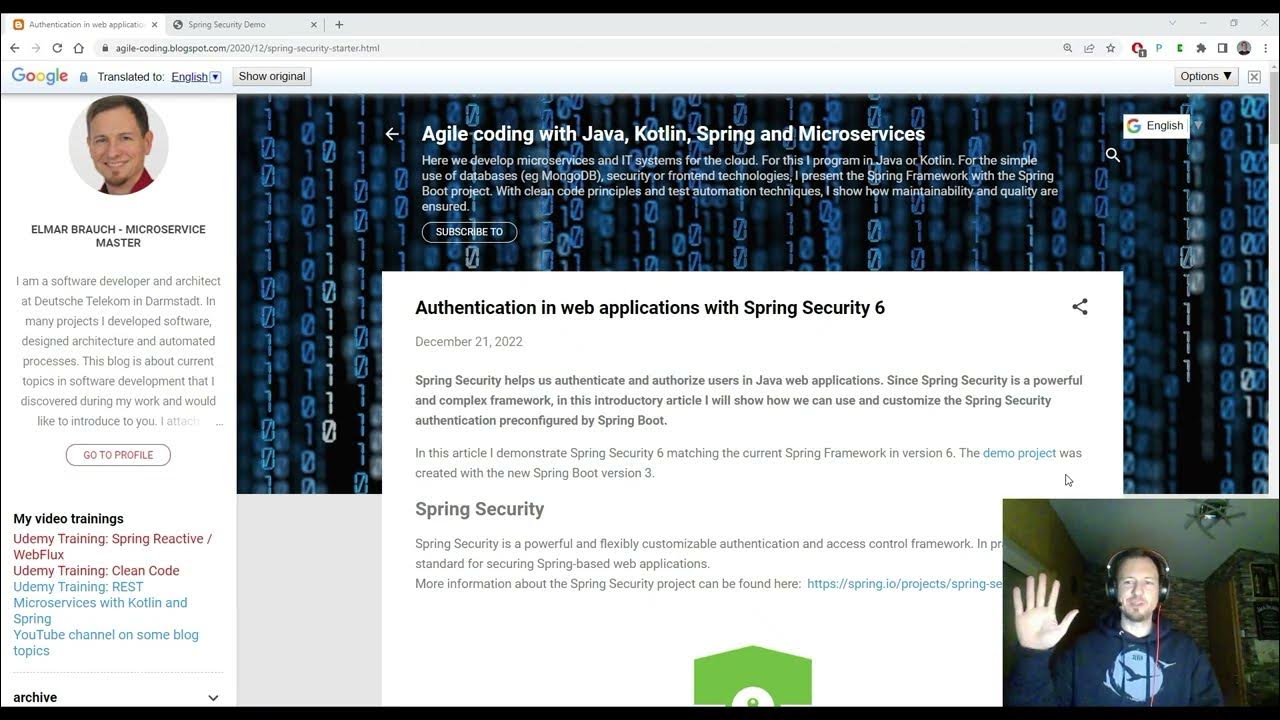Open a new browser tab
This screenshot has width=1280, height=720.
point(339,24)
